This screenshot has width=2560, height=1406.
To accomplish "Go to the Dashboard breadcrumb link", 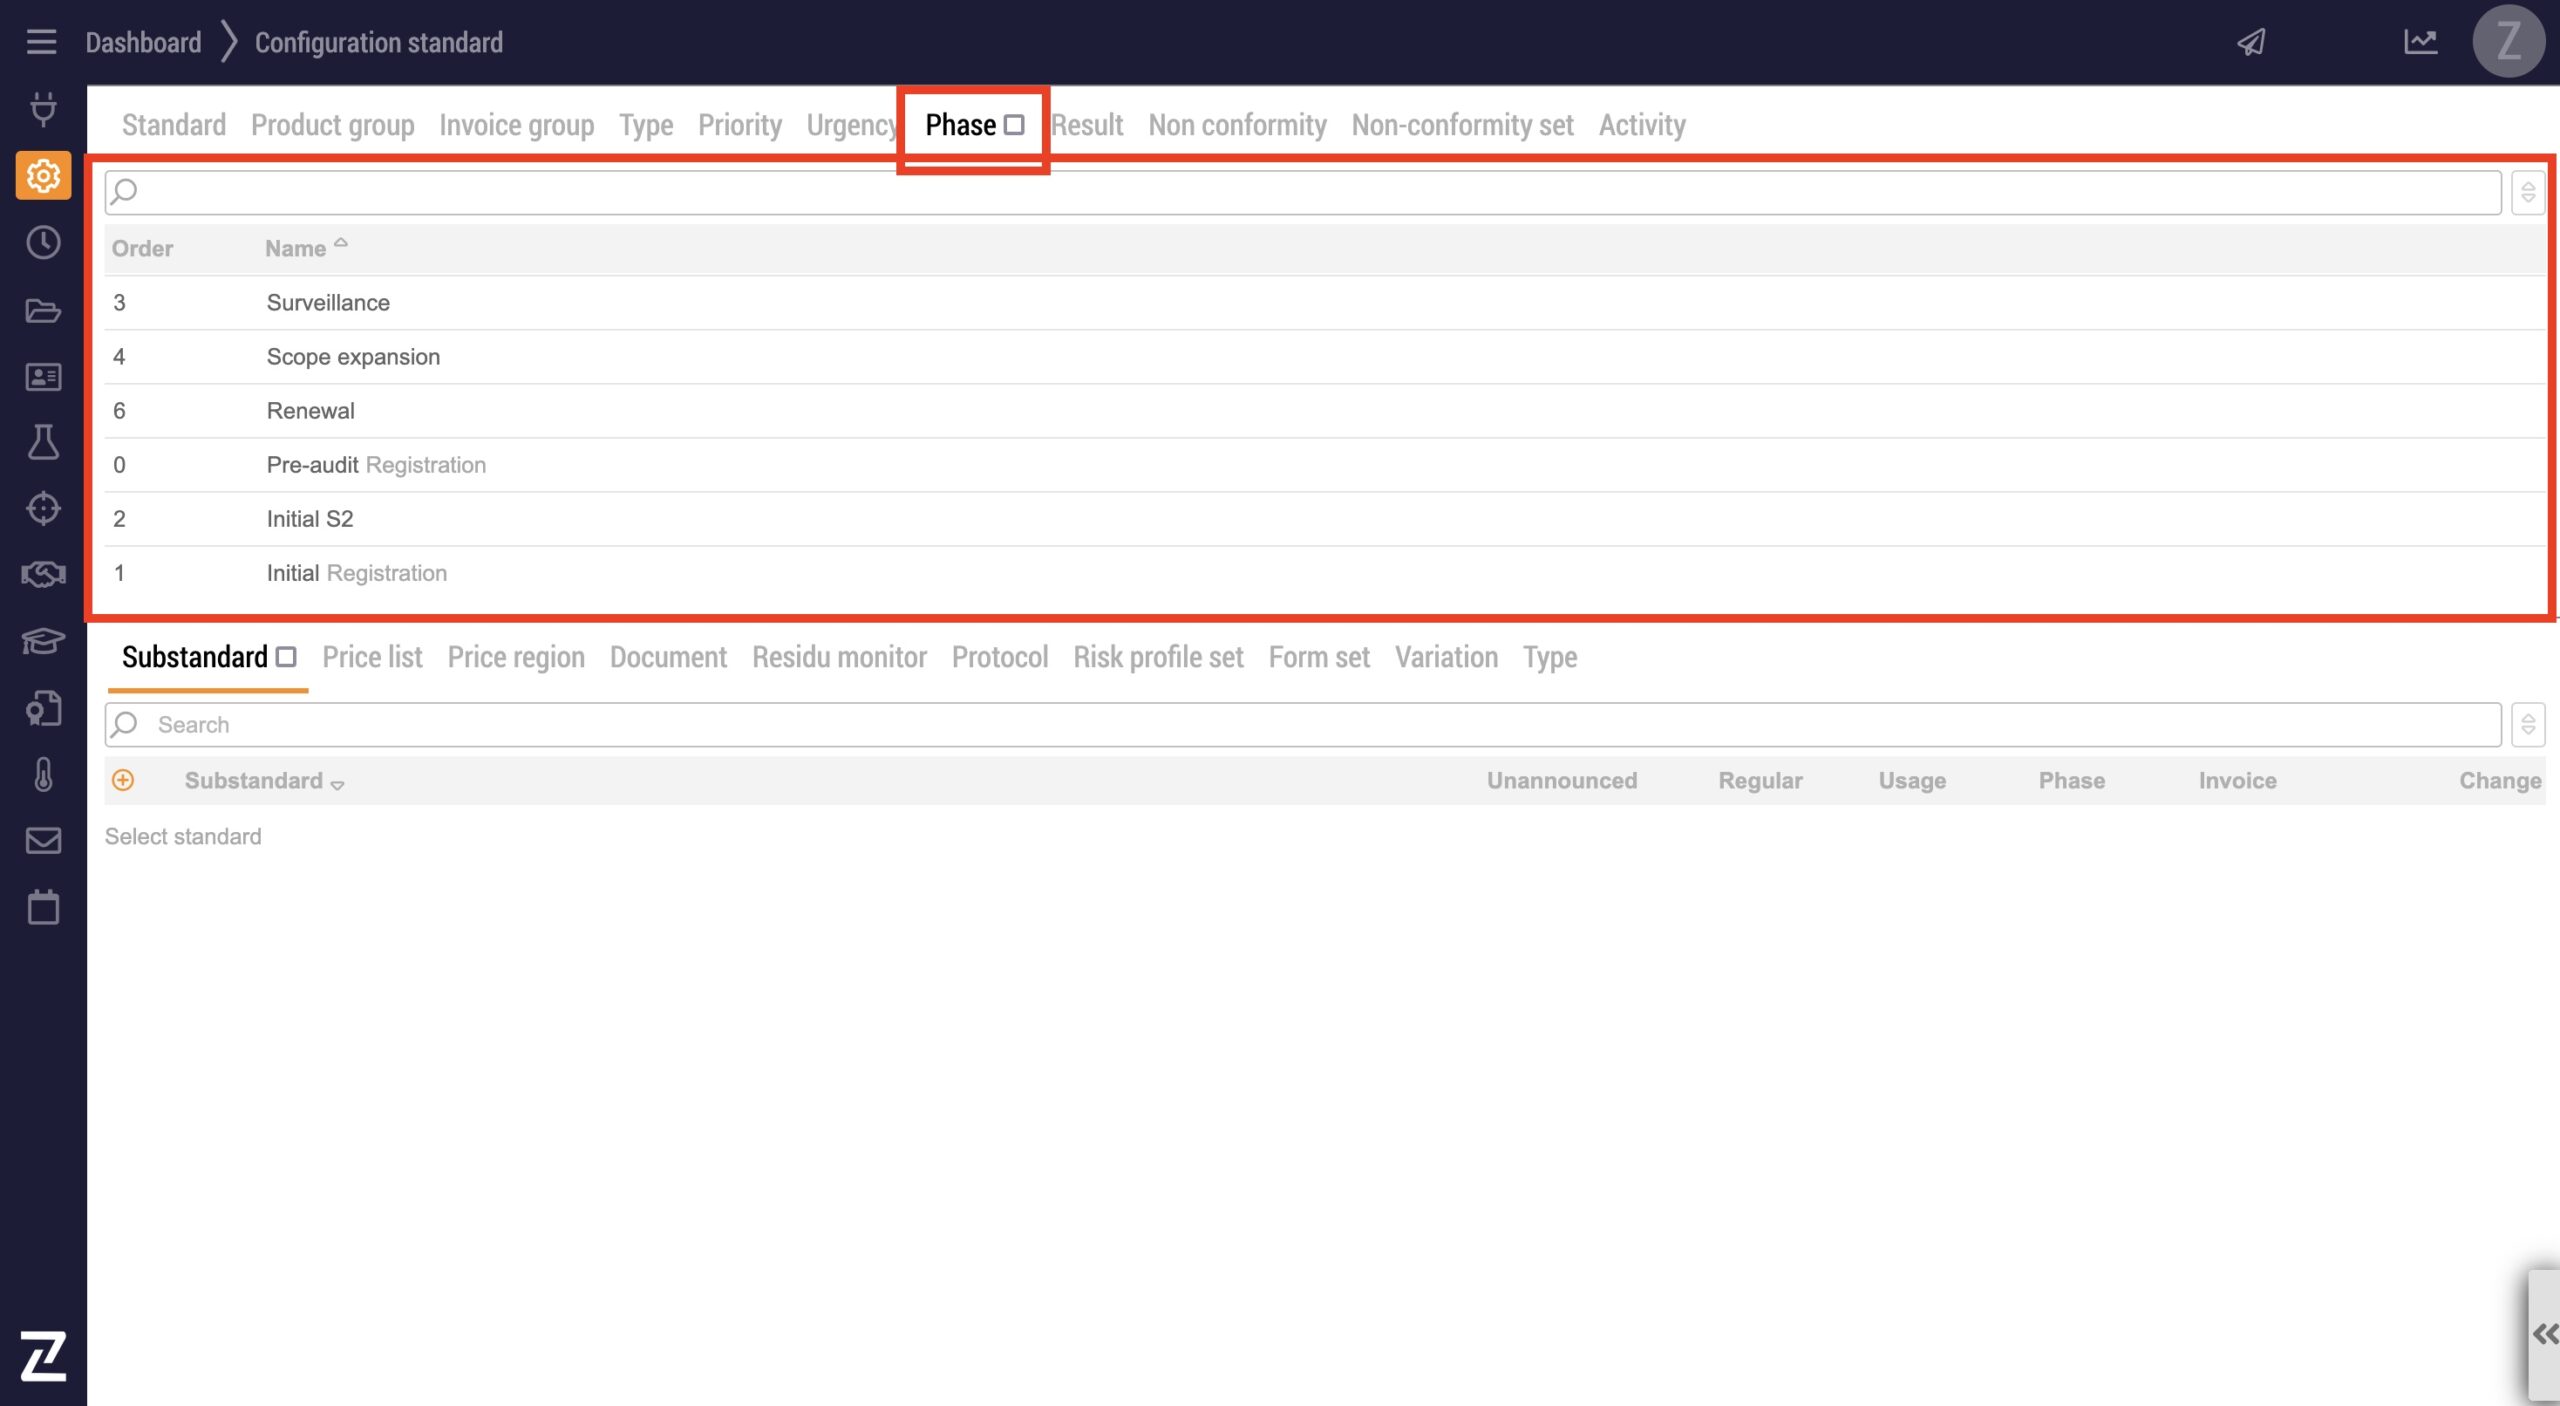I will 143,42.
